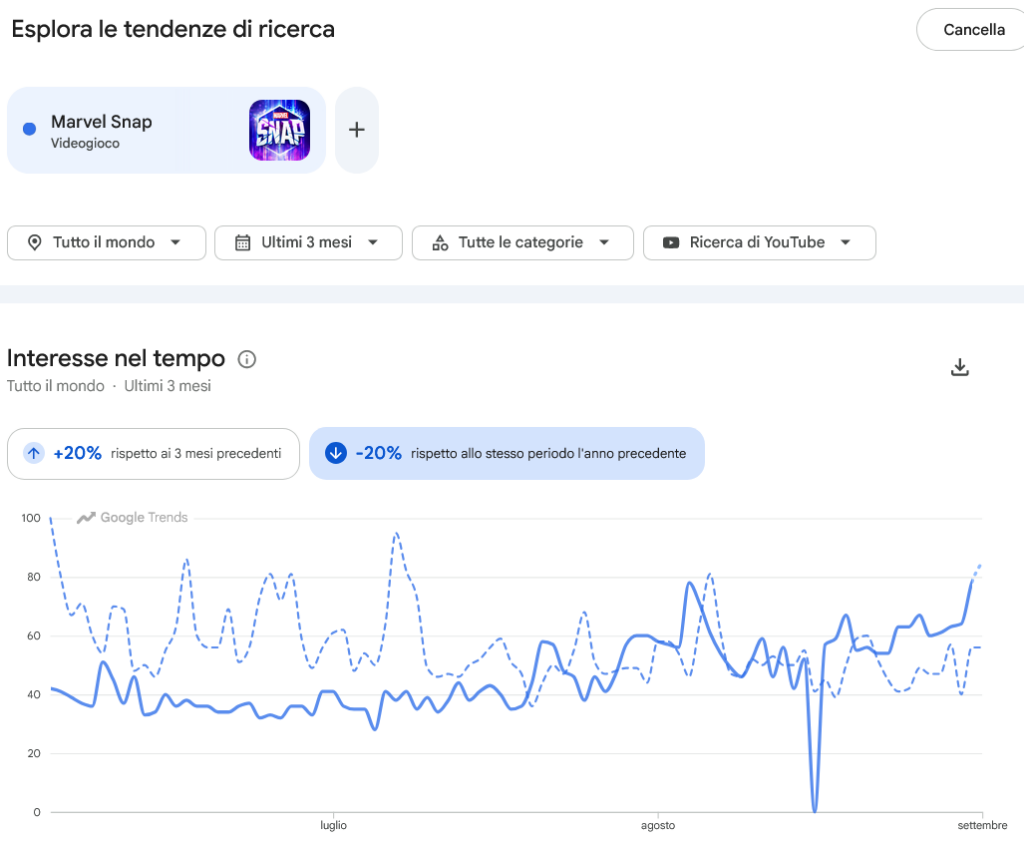Click the Esplora le tendenze di ricerca heading
1024x846 pixels.
(x=173, y=29)
